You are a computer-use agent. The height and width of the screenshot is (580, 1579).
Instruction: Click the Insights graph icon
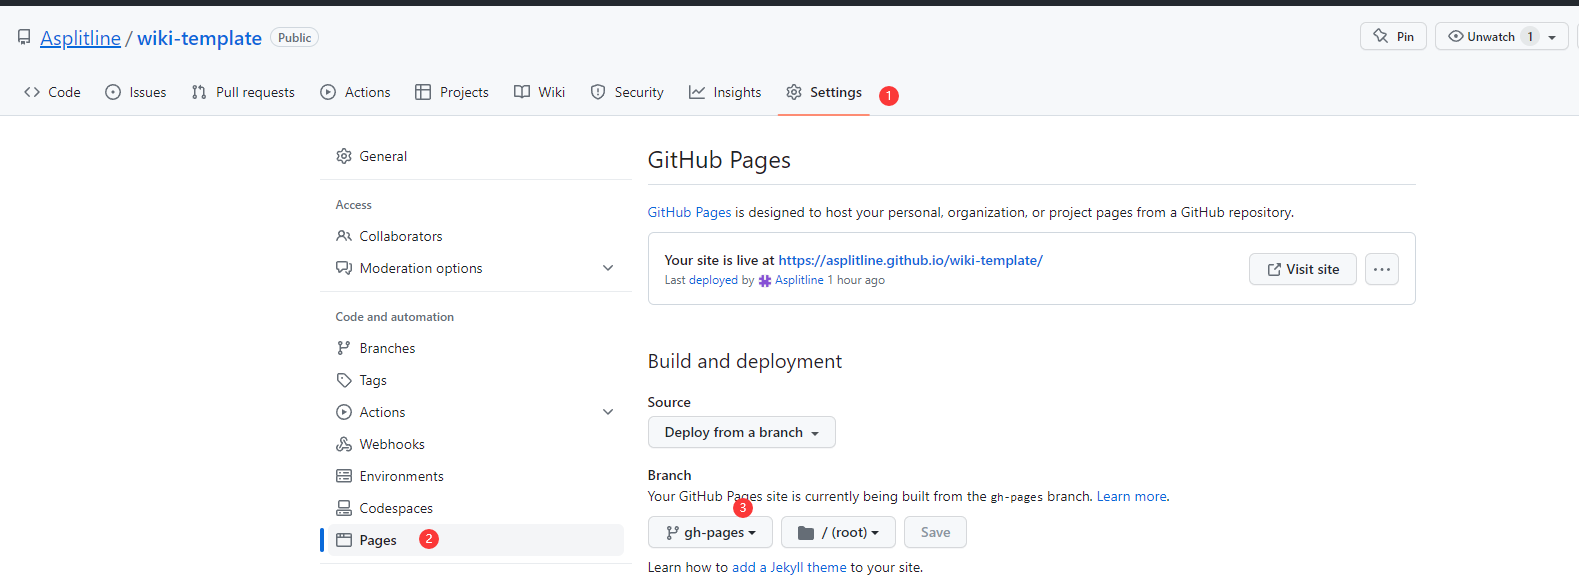tap(697, 92)
